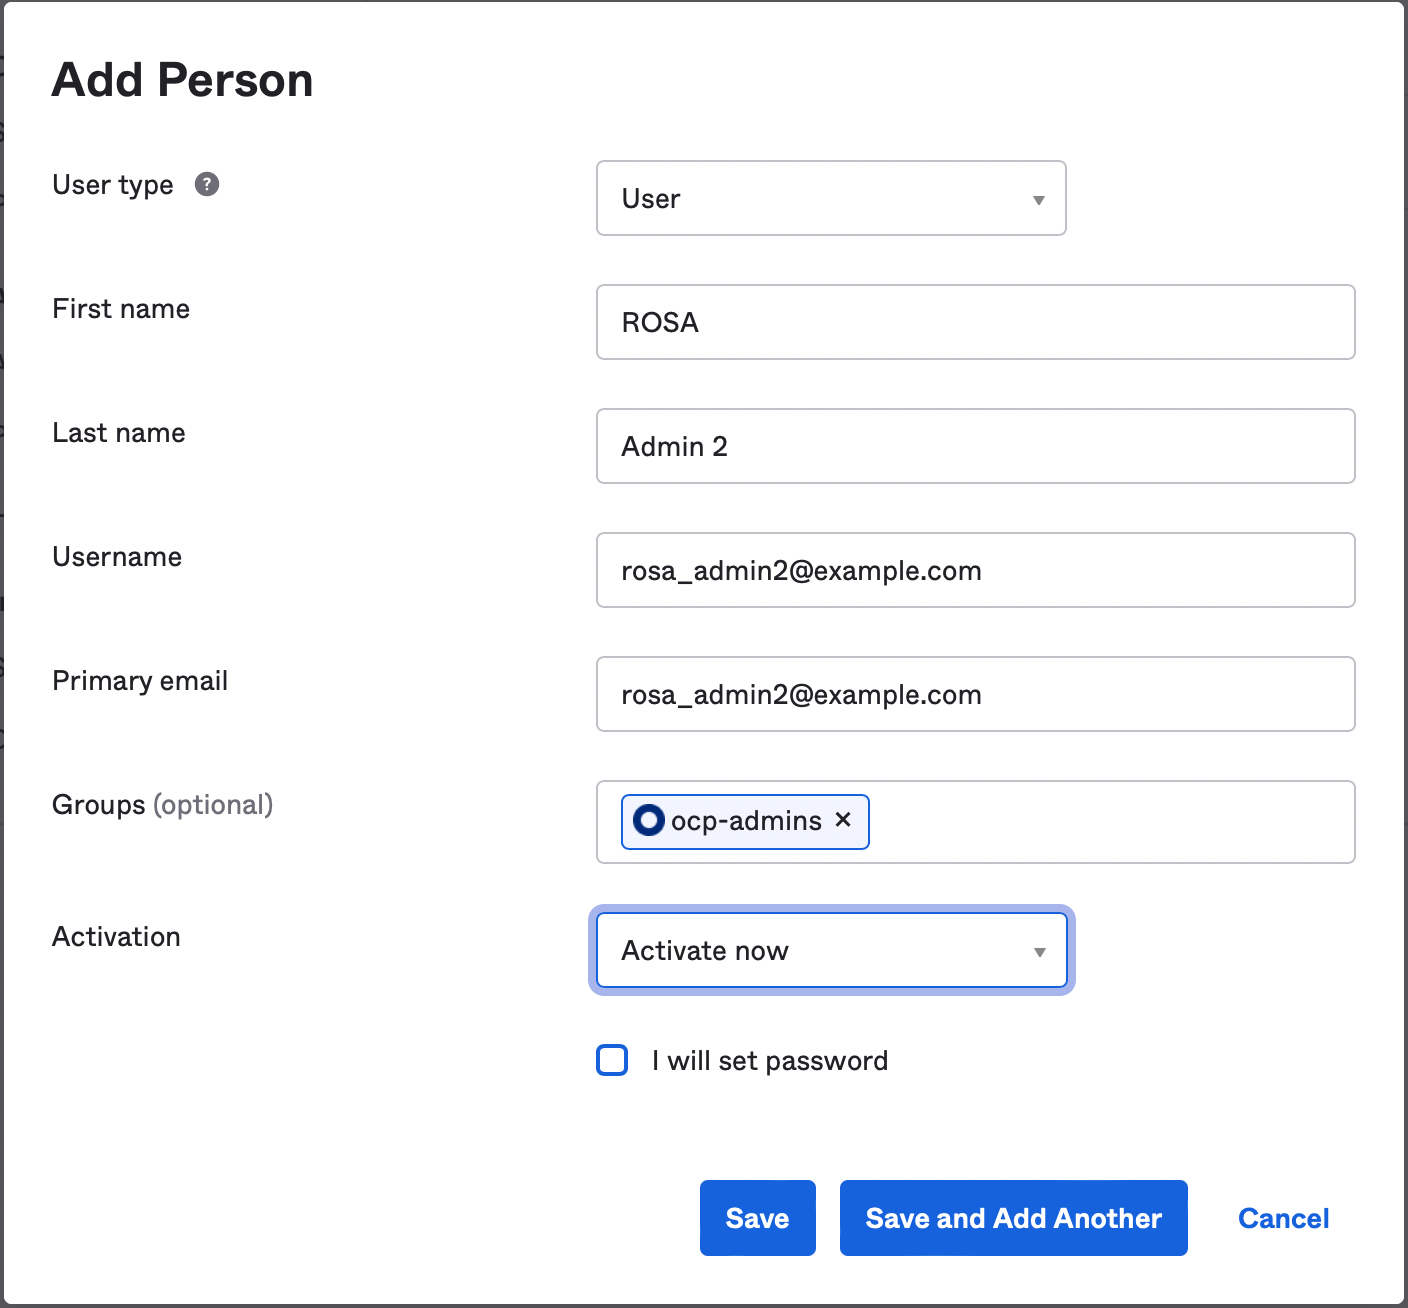Click the Last name field showing Admin 2
The height and width of the screenshot is (1308, 1408).
975,446
